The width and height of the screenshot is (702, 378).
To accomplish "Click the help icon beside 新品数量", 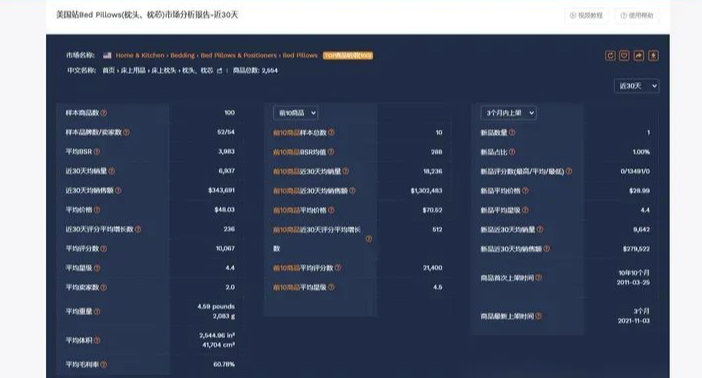I will pyautogui.click(x=512, y=133).
